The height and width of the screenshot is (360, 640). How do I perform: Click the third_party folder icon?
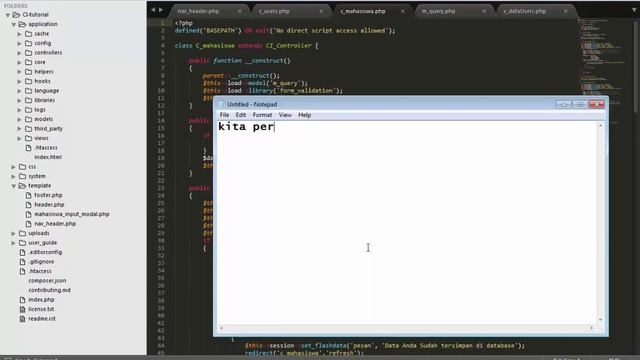point(29,129)
